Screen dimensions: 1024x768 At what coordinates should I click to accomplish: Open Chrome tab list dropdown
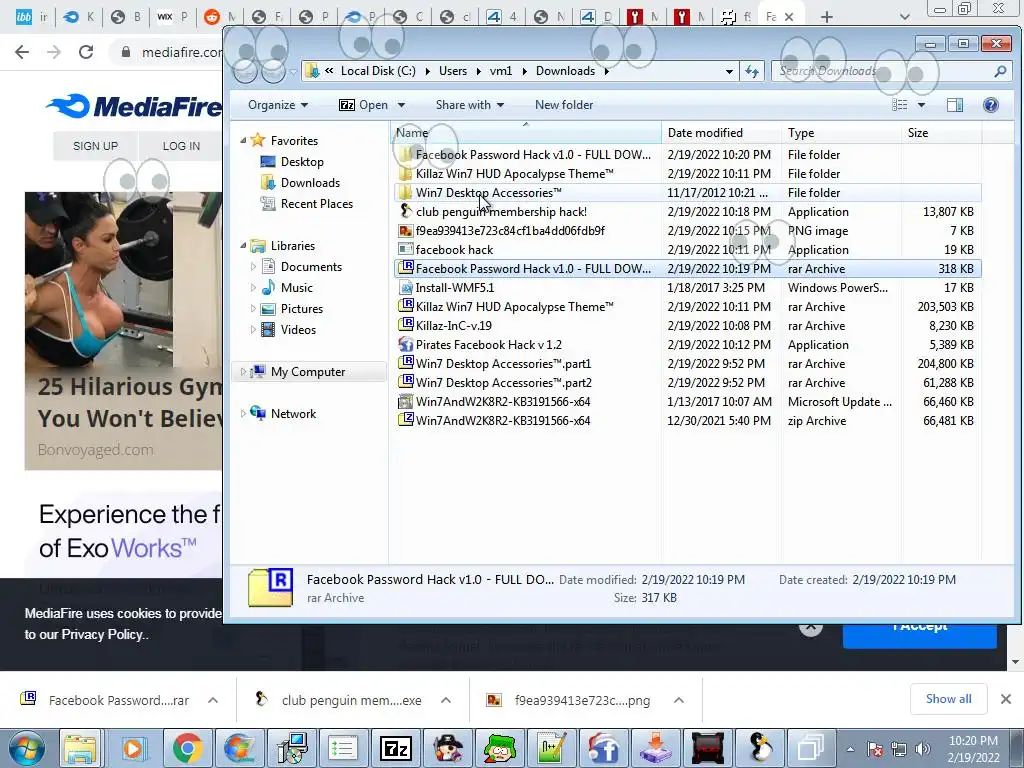click(x=904, y=17)
